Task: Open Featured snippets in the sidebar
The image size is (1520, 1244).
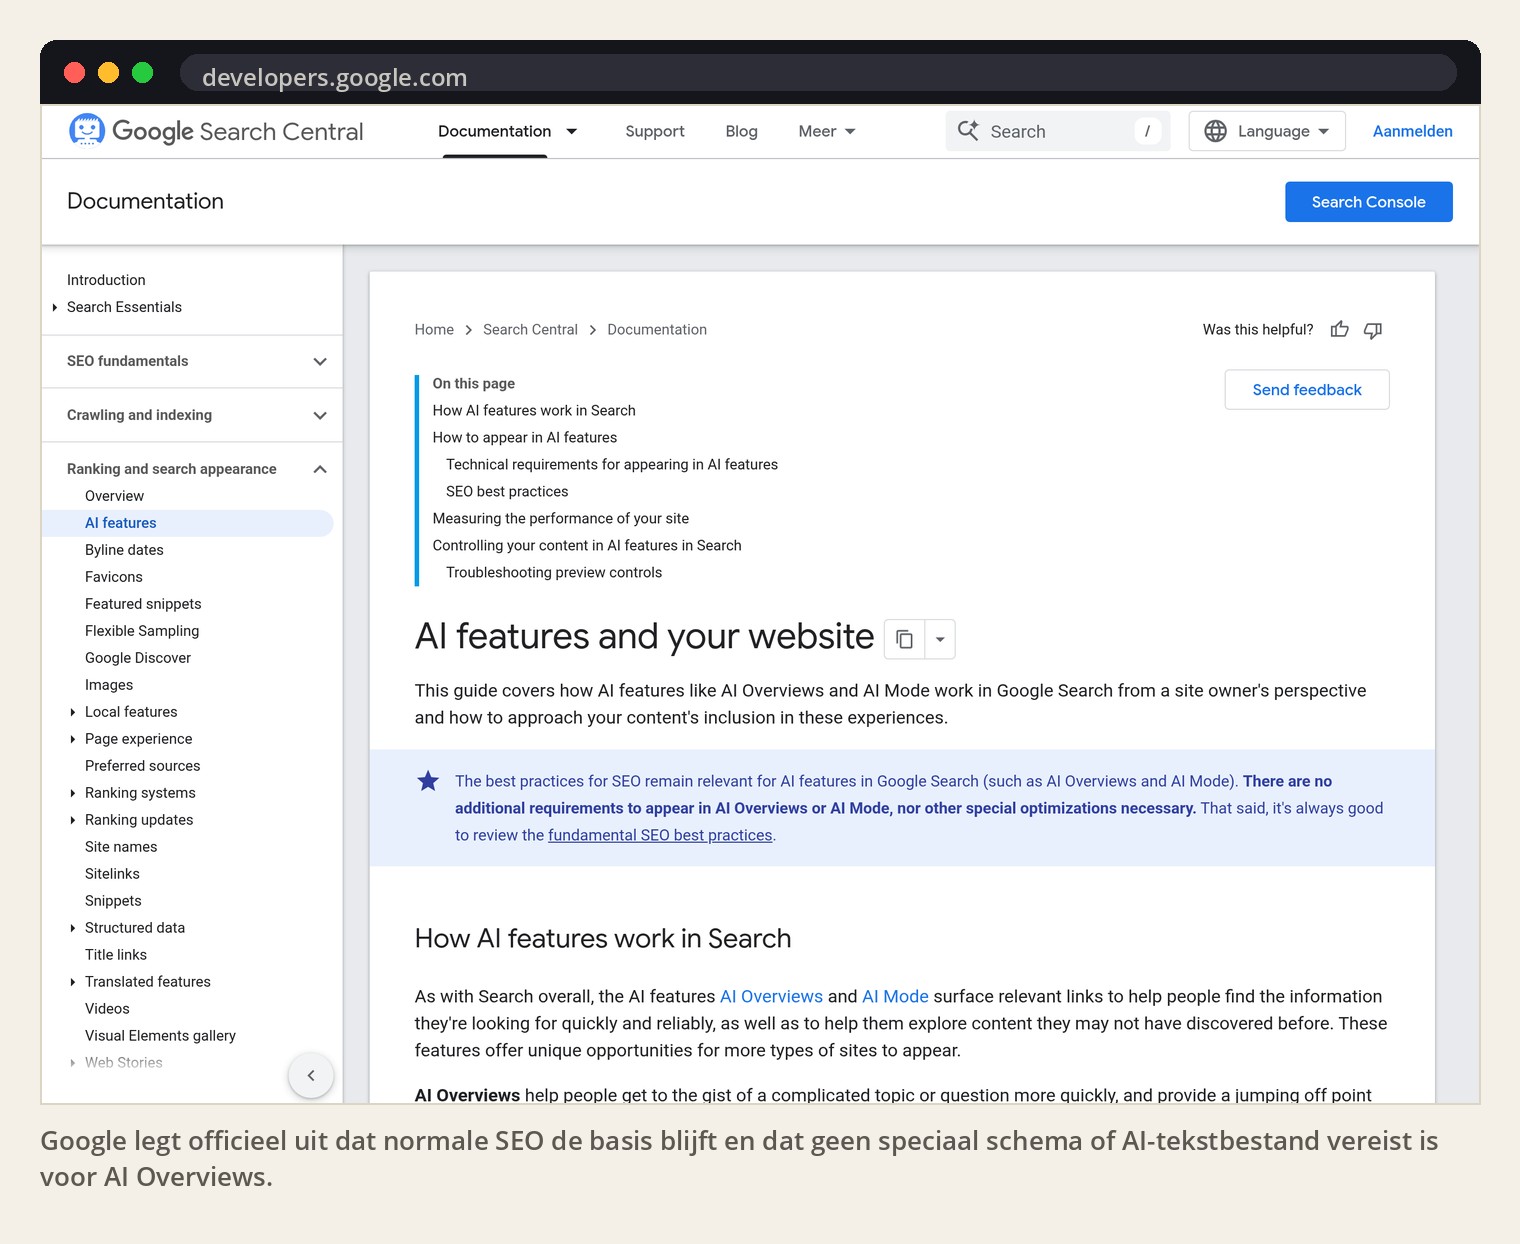Action: coord(143,604)
